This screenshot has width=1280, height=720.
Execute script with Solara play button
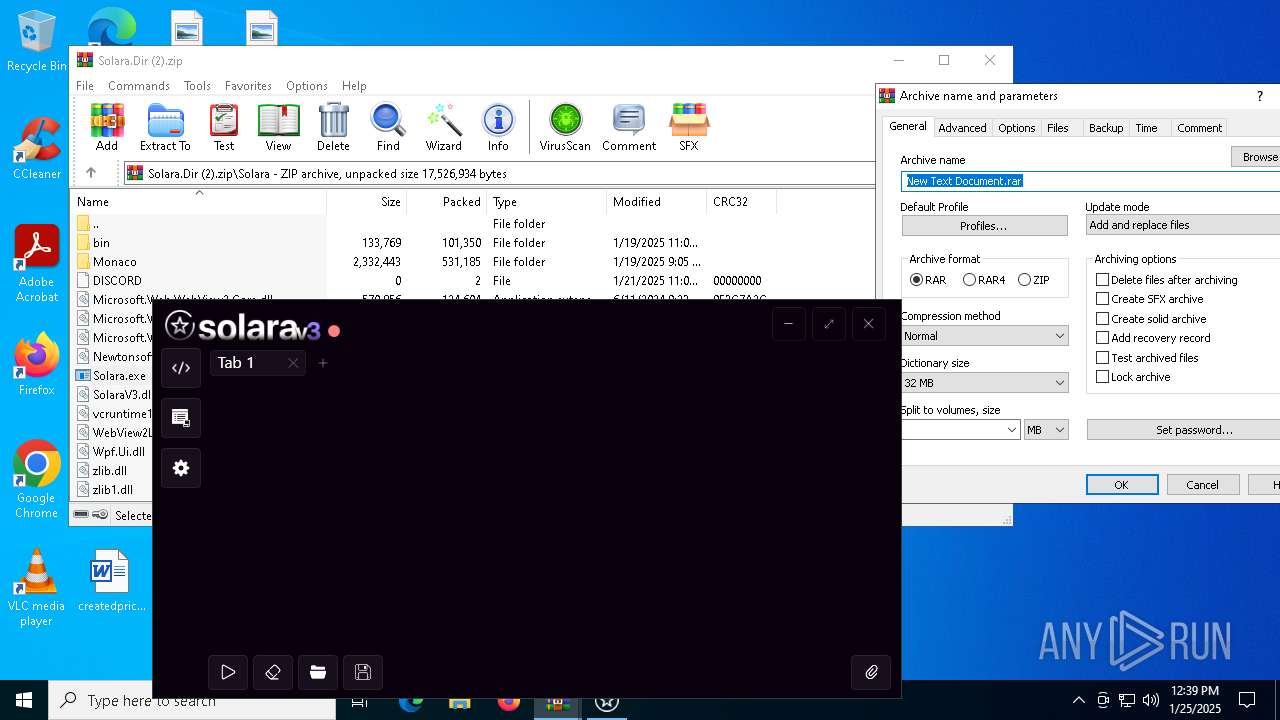pos(228,673)
